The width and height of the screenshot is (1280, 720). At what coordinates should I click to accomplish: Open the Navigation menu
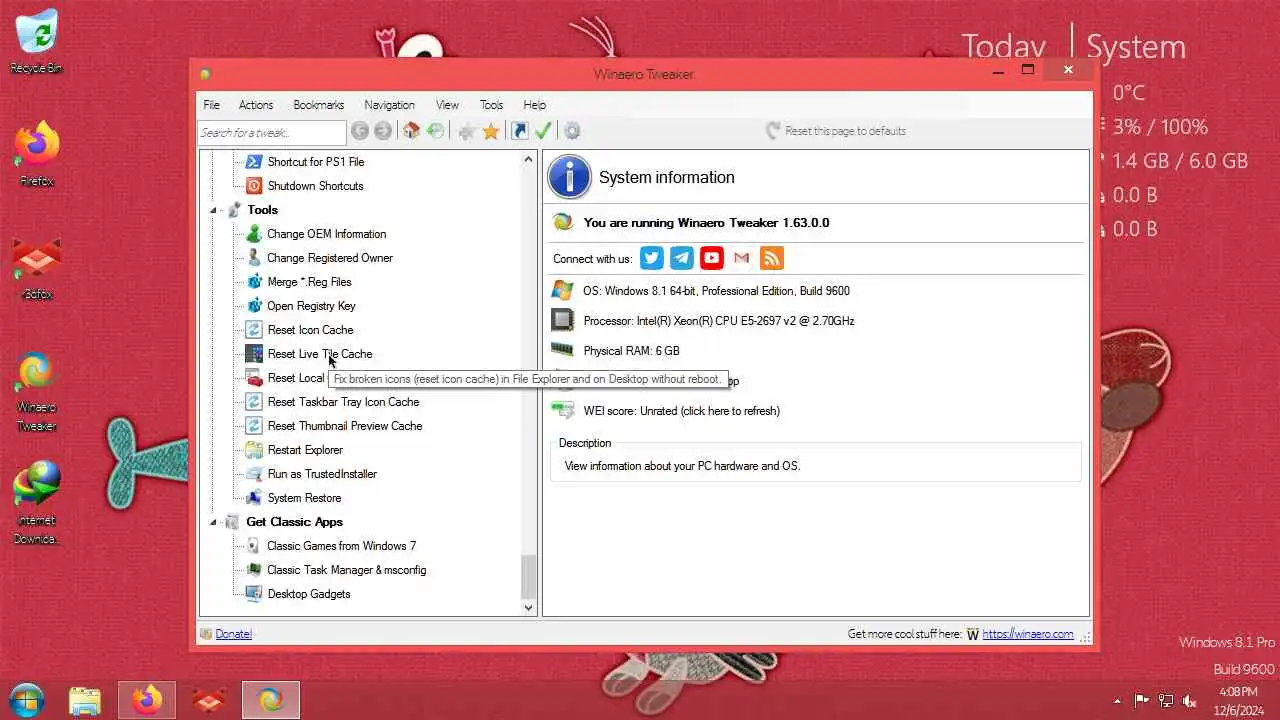pyautogui.click(x=389, y=105)
